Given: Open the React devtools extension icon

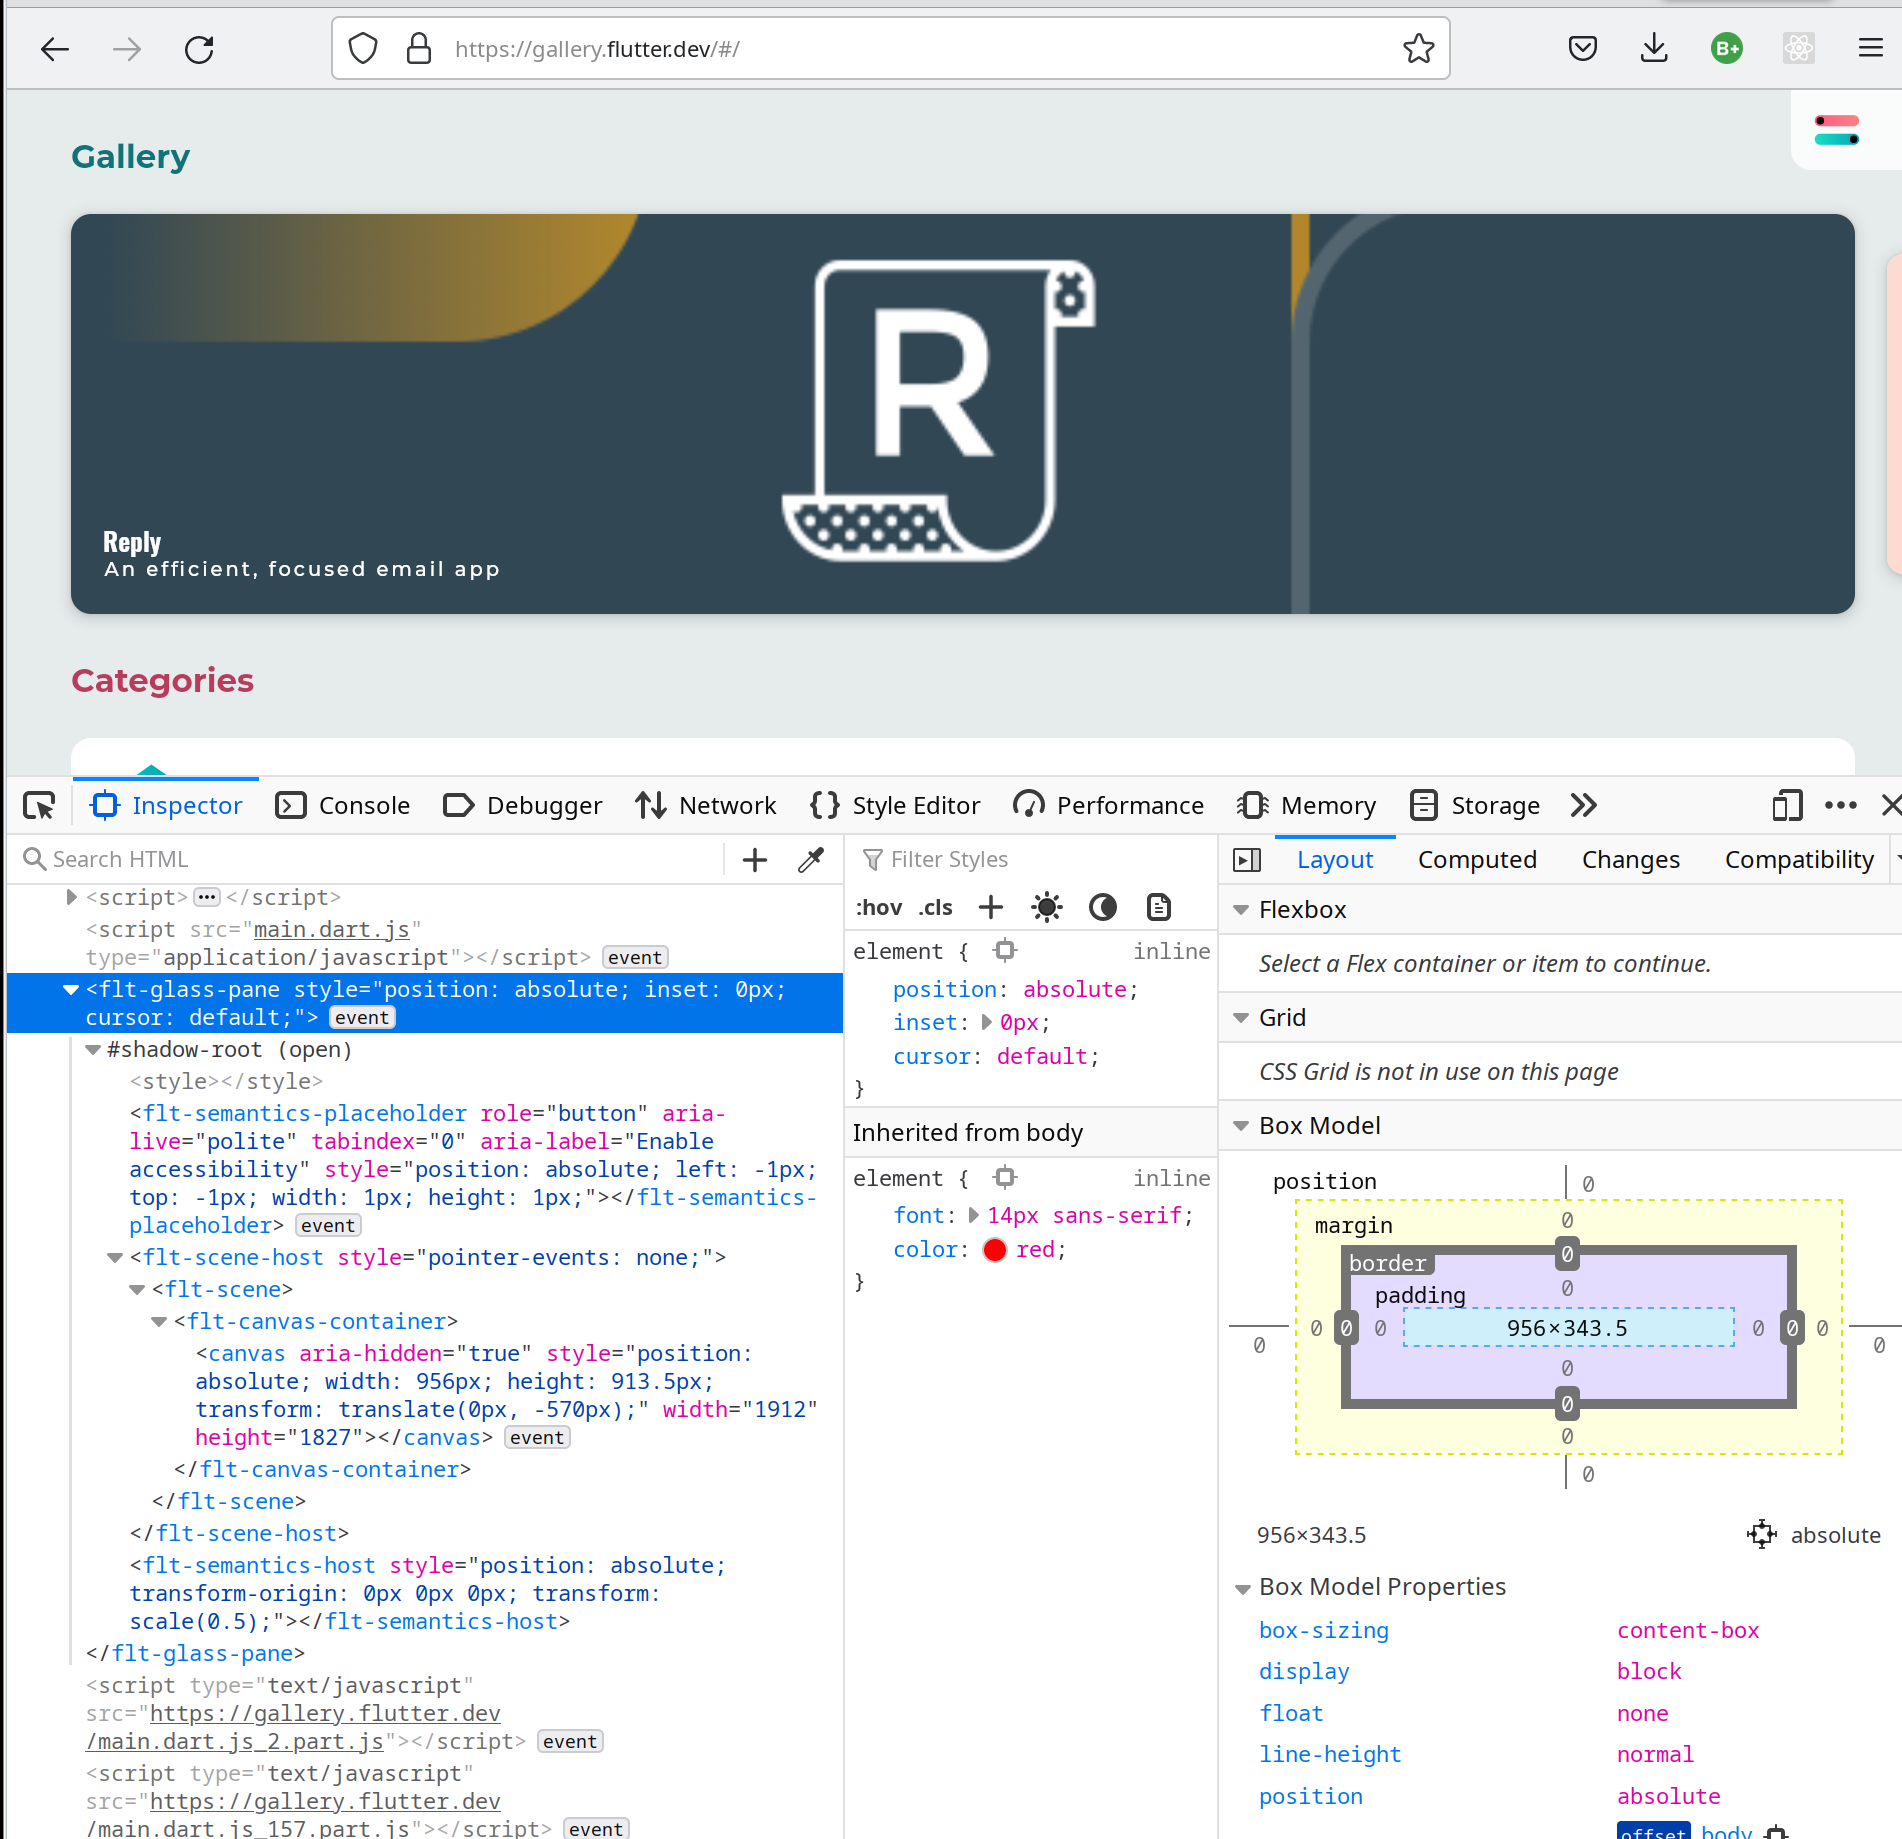Looking at the screenshot, I should (1798, 48).
